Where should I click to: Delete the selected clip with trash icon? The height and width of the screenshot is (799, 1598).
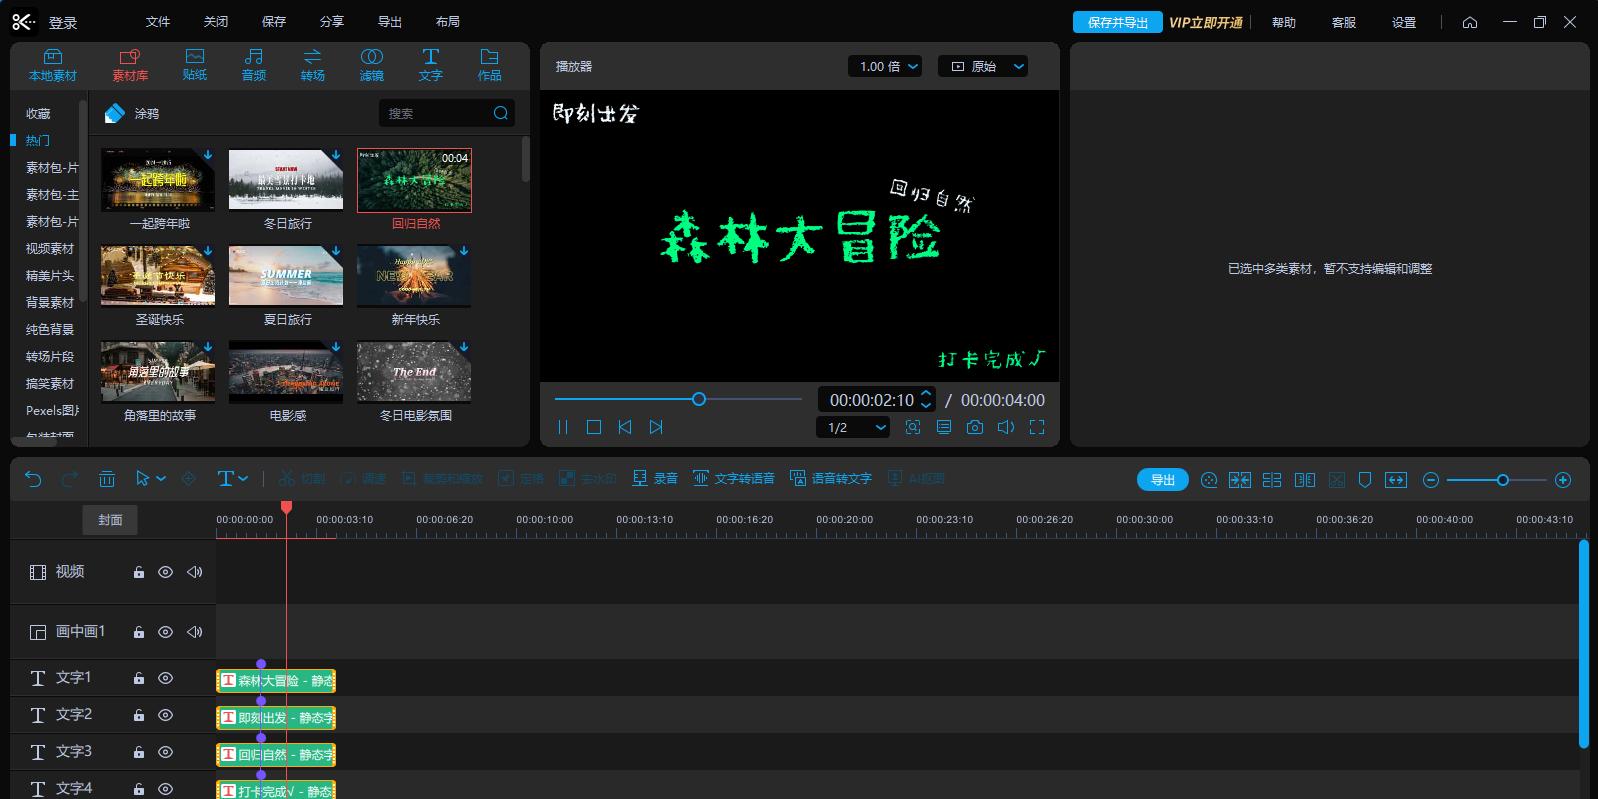[107, 479]
